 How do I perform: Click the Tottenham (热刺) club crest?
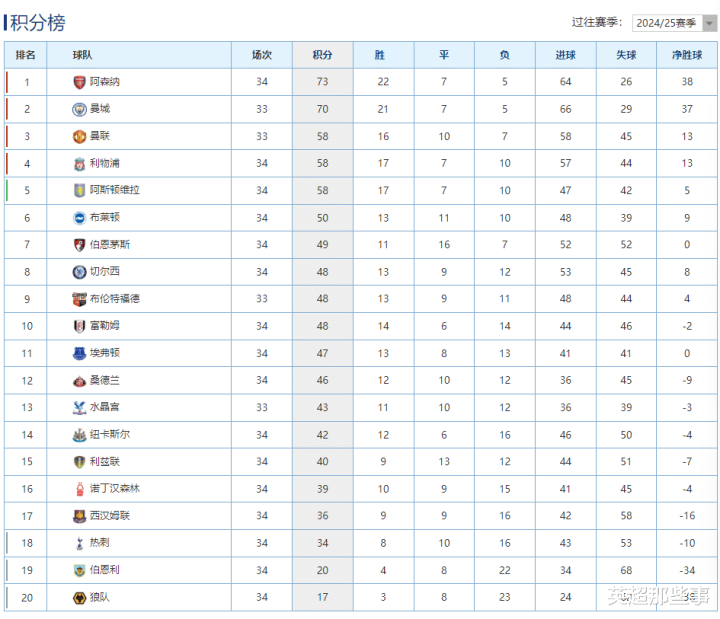80,543
